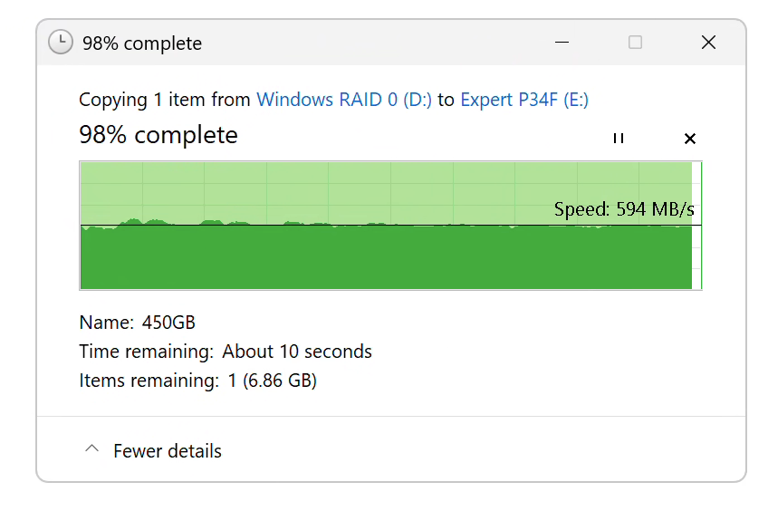Click the title bar text 98% complete
Viewport: 768px width, 511px height.
142,43
